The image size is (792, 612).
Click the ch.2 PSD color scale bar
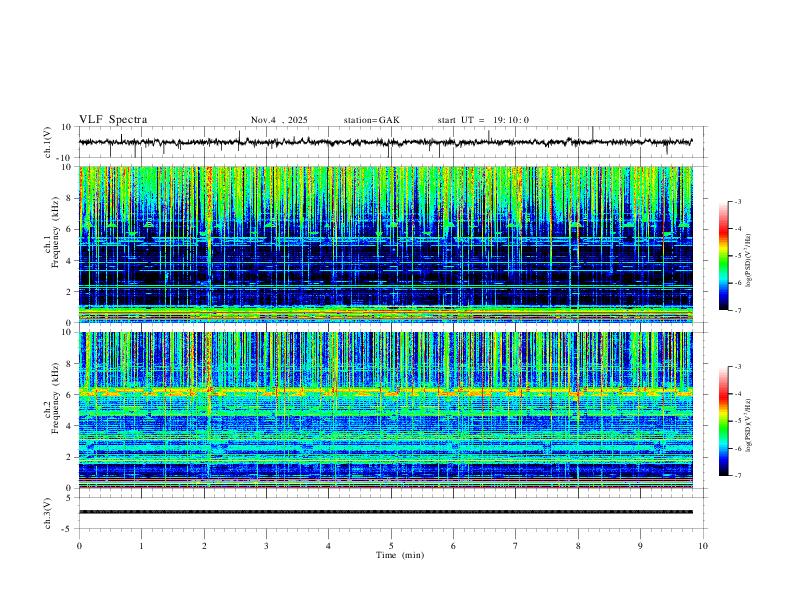(x=723, y=421)
